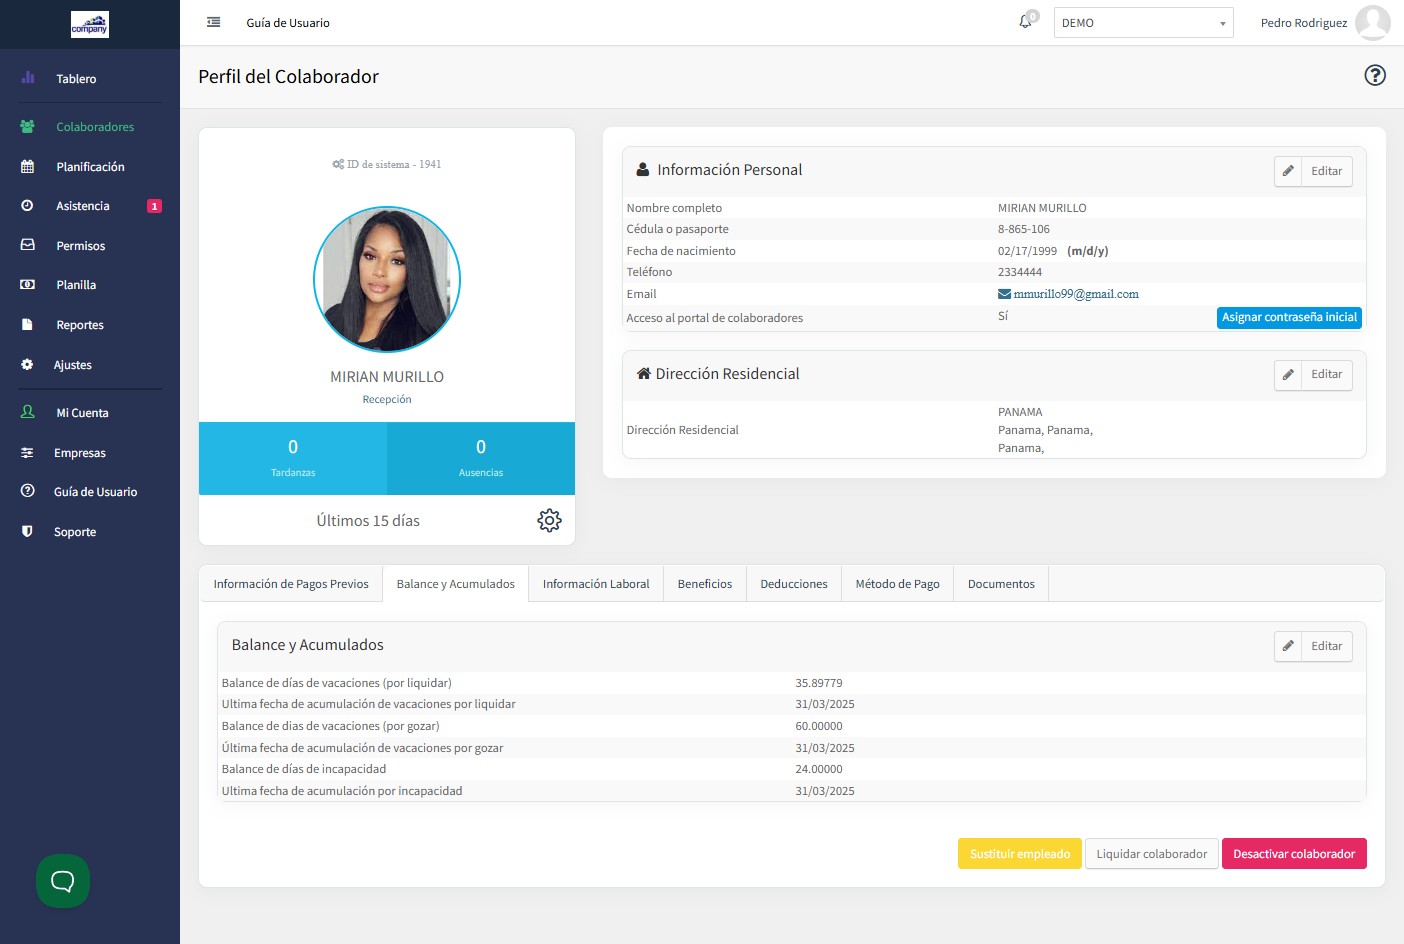Click the pencil icon in Dirección Residencial
This screenshot has height=944, width=1404.
(x=1288, y=374)
